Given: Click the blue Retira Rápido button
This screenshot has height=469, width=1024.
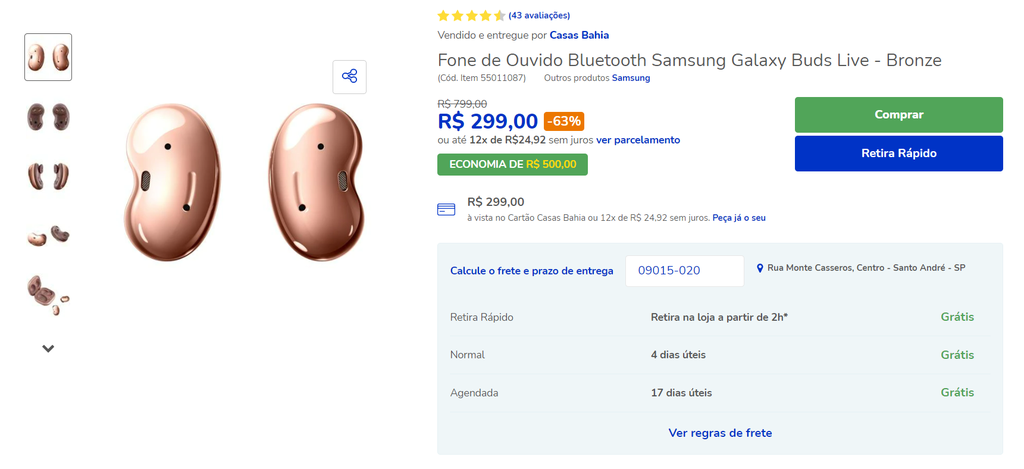Looking at the screenshot, I should coord(899,154).
